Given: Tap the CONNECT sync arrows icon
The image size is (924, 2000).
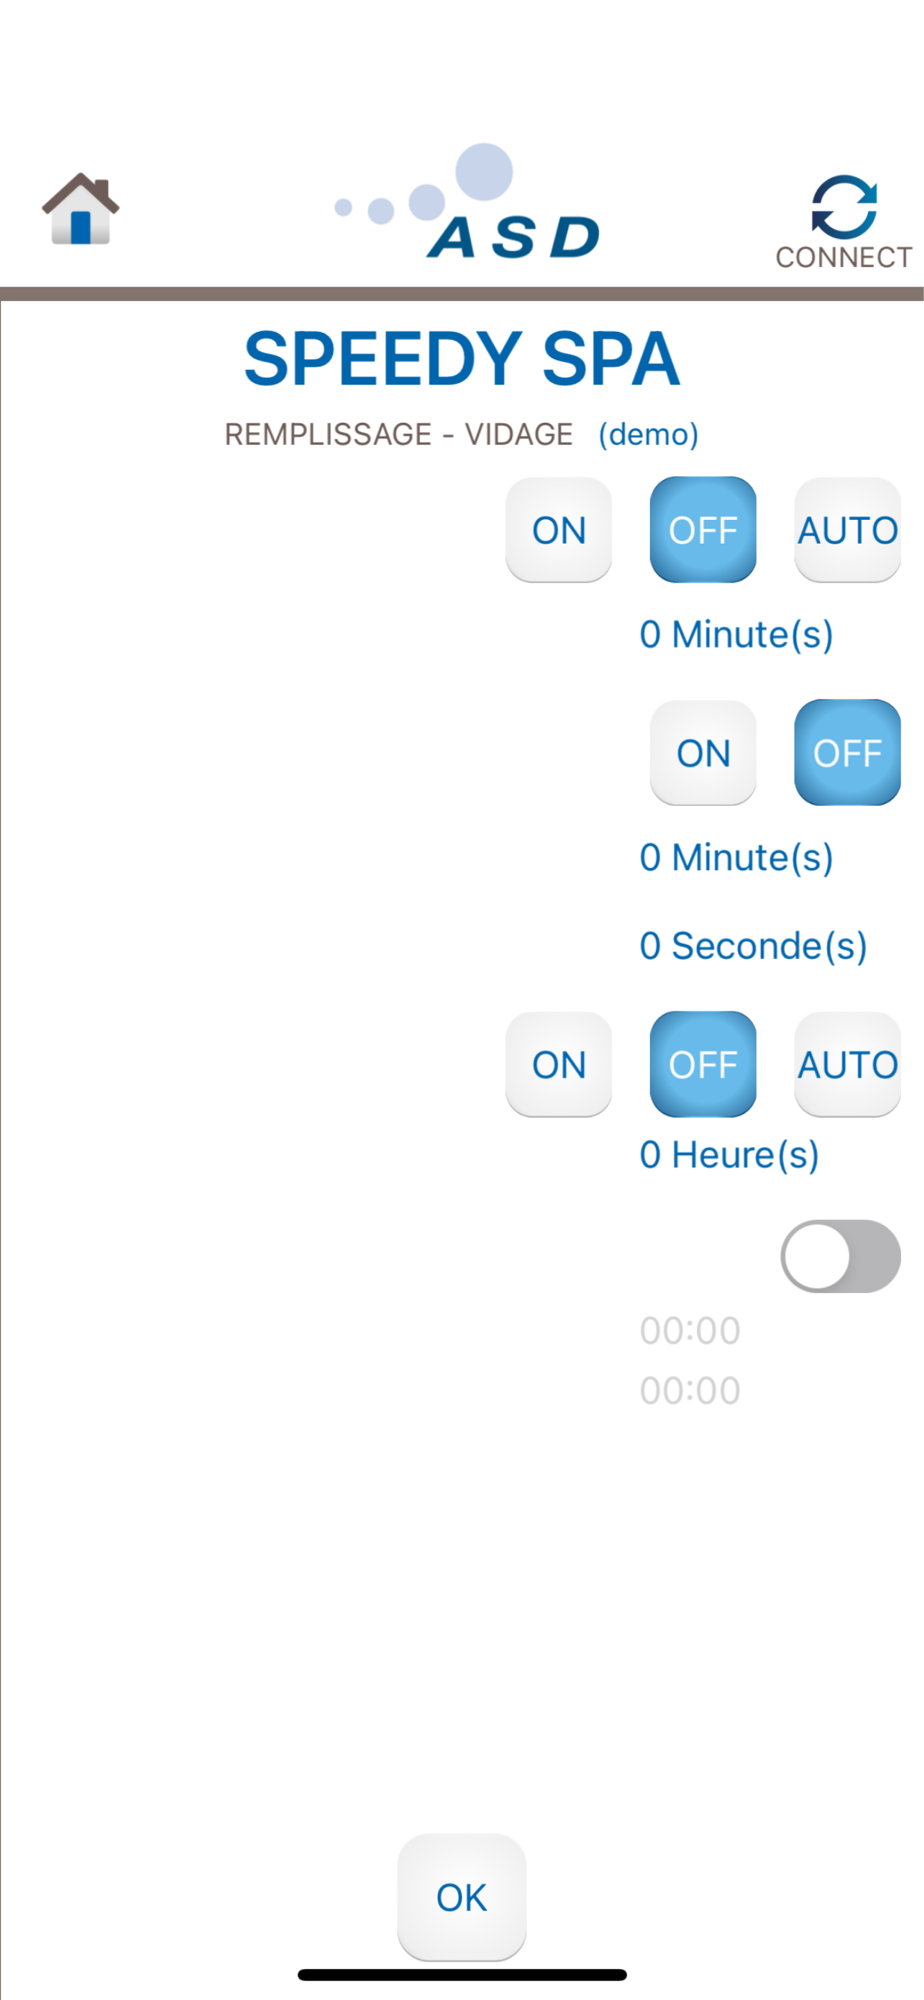Looking at the screenshot, I should (x=844, y=207).
